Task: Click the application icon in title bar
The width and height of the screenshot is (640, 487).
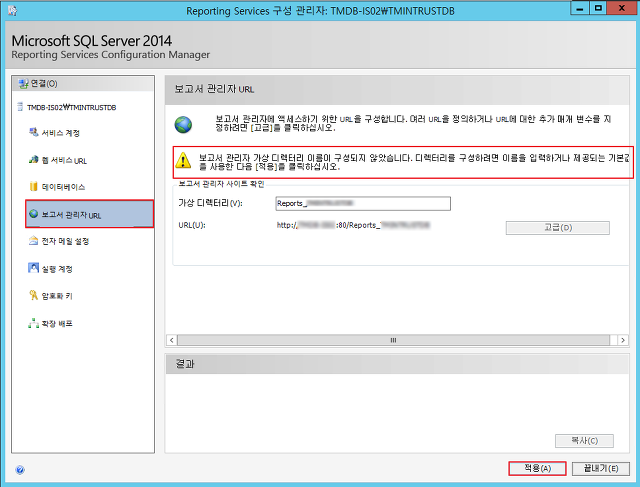Action: coord(12,11)
